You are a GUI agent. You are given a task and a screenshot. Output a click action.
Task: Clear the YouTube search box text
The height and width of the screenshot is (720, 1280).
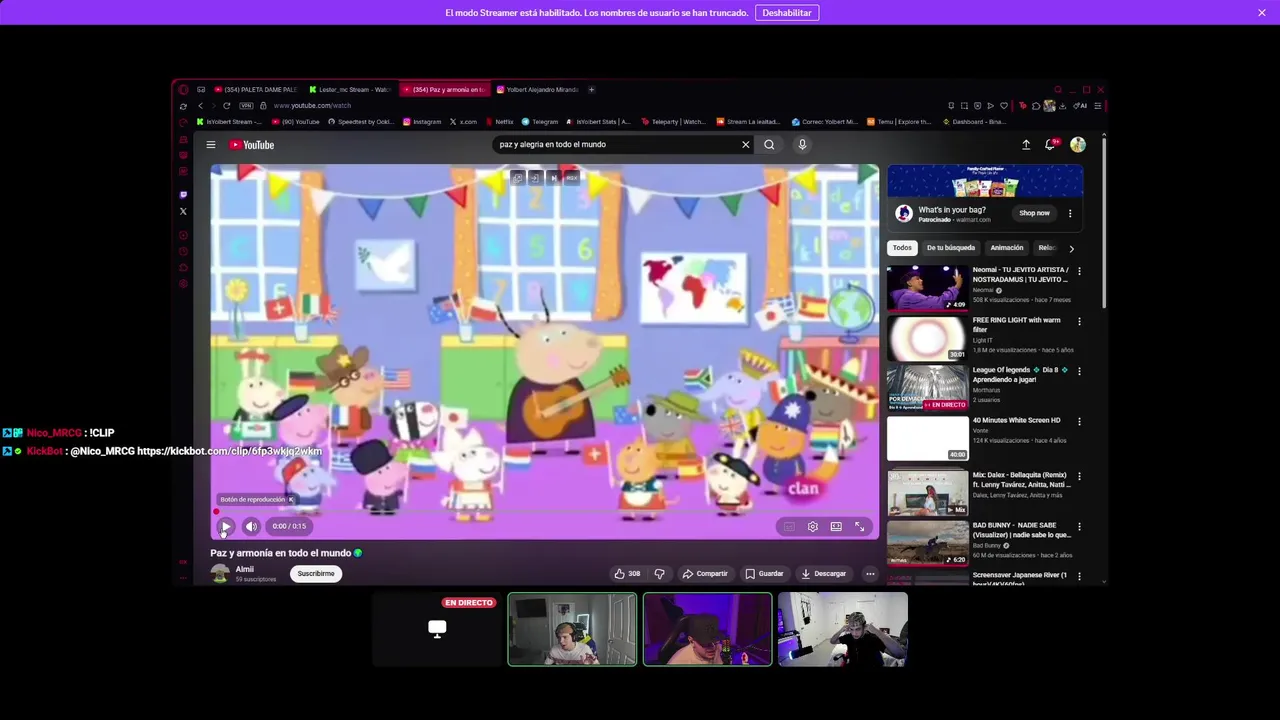(745, 145)
